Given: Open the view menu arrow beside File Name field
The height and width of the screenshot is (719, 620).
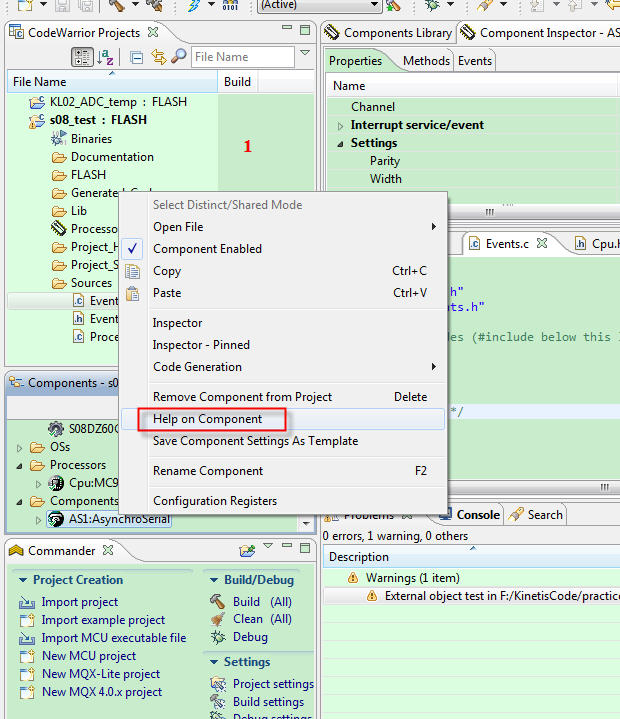Looking at the screenshot, I should coord(305,53).
